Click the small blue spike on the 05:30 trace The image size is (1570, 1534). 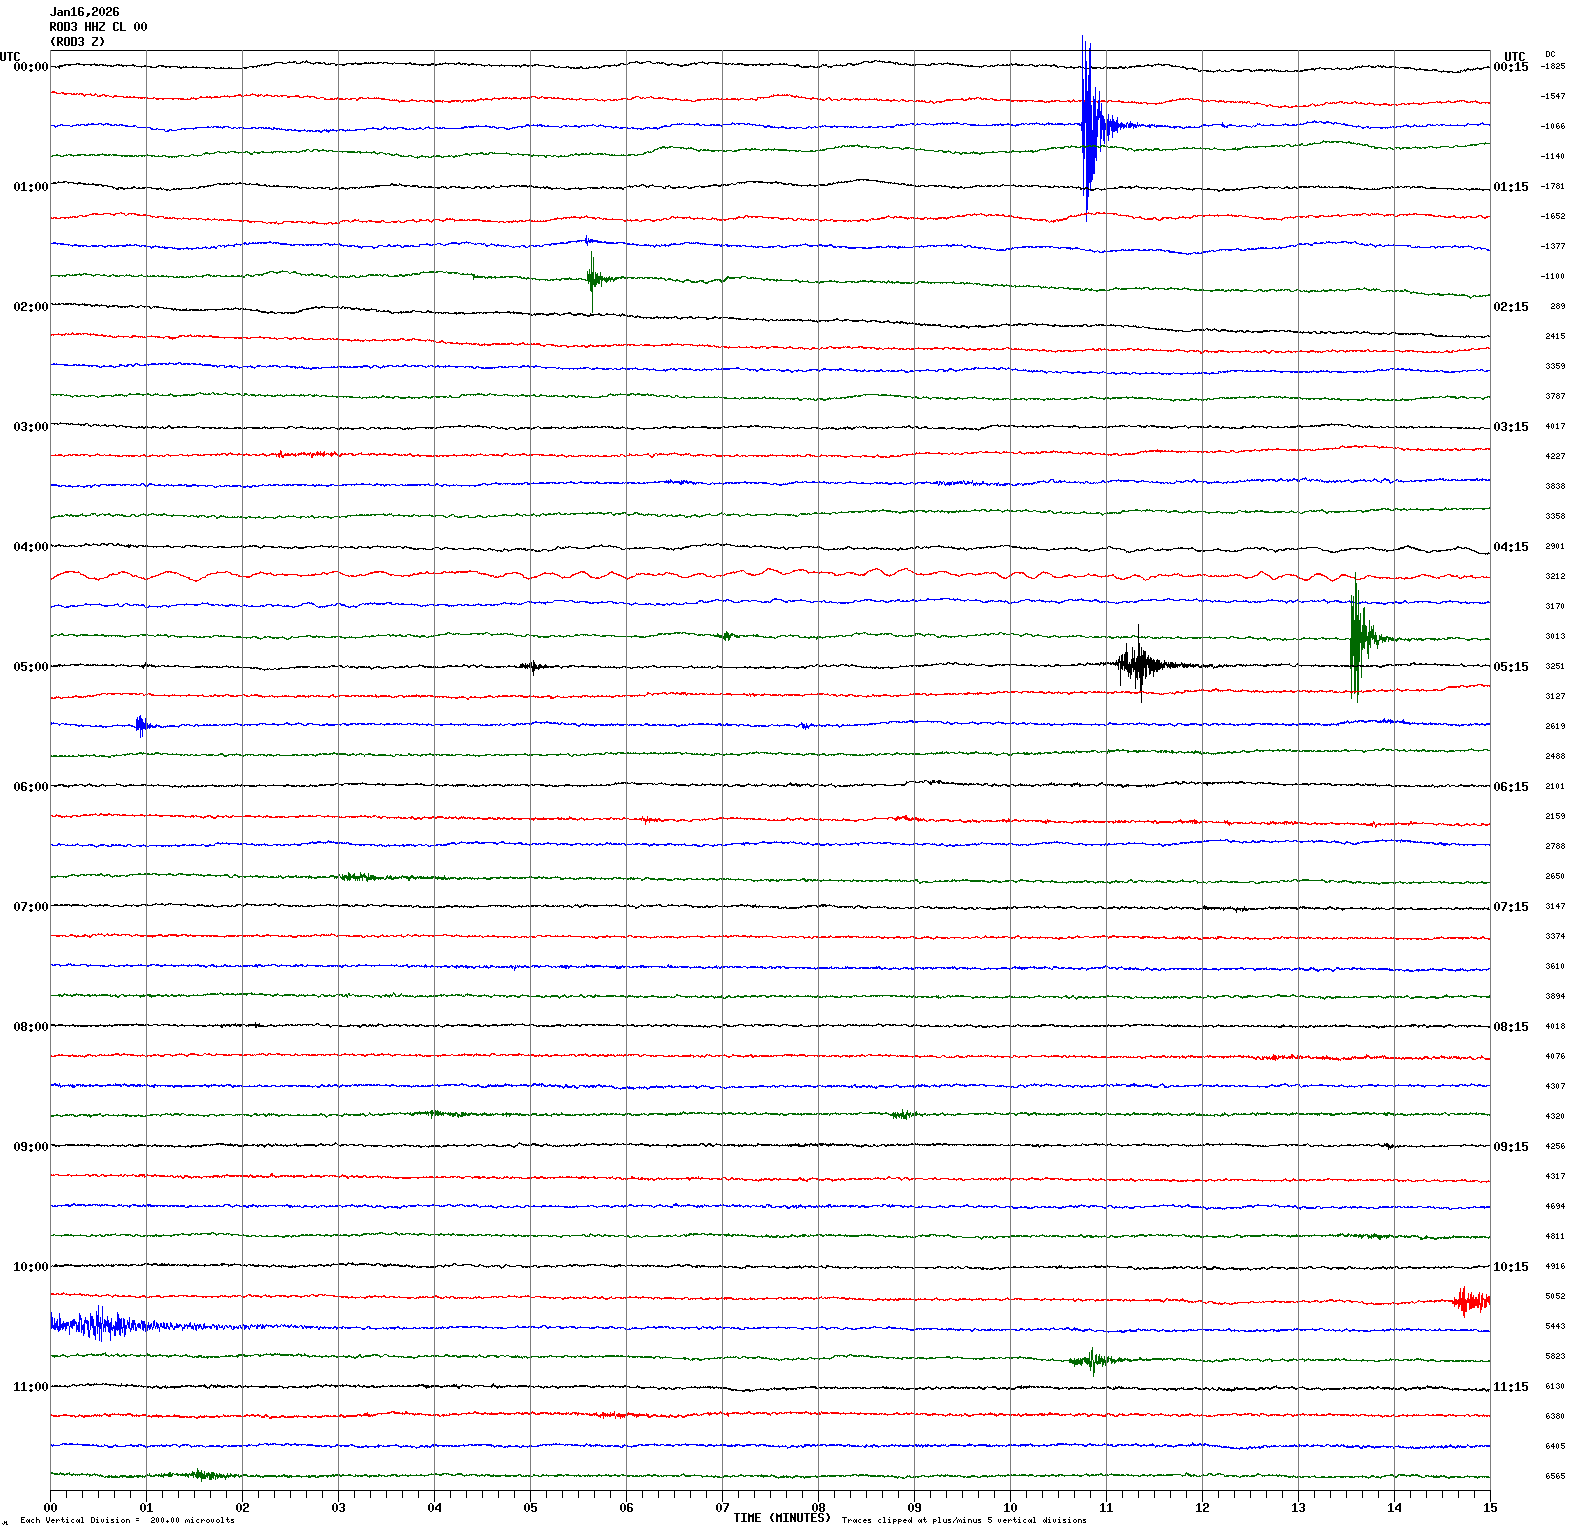tap(141, 725)
